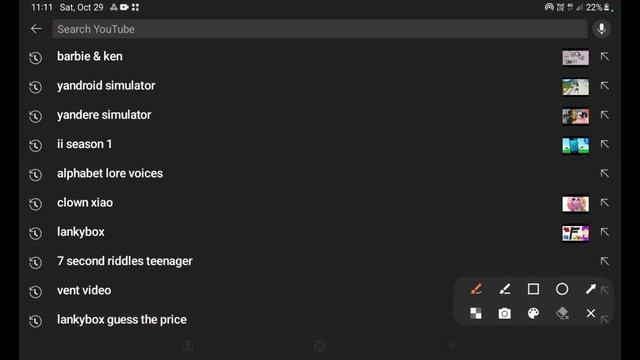Tap the history icon beside 'vent video'

pos(36,291)
